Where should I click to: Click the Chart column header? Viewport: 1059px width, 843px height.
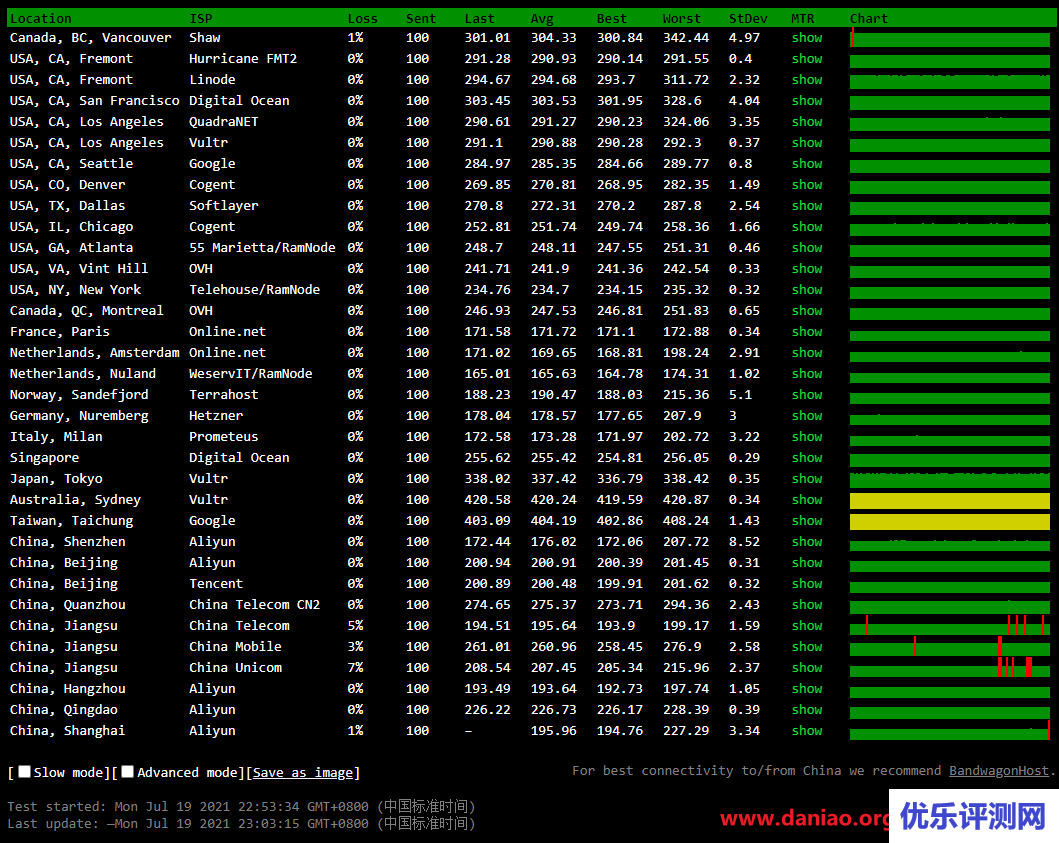(x=869, y=18)
